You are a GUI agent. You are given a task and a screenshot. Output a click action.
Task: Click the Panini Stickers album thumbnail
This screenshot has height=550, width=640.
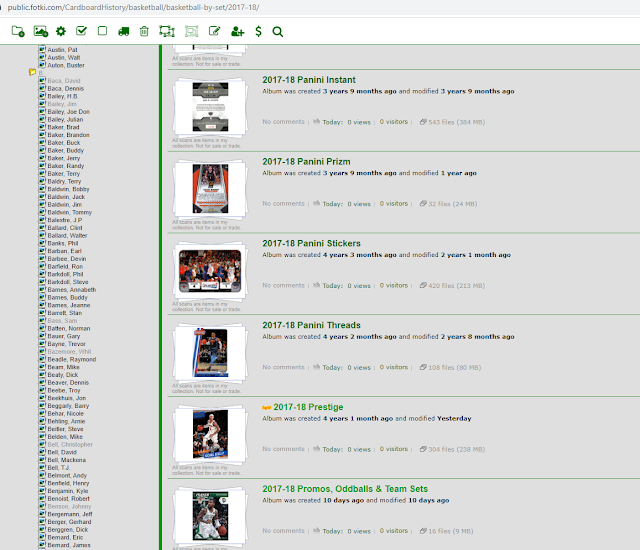coord(210,271)
